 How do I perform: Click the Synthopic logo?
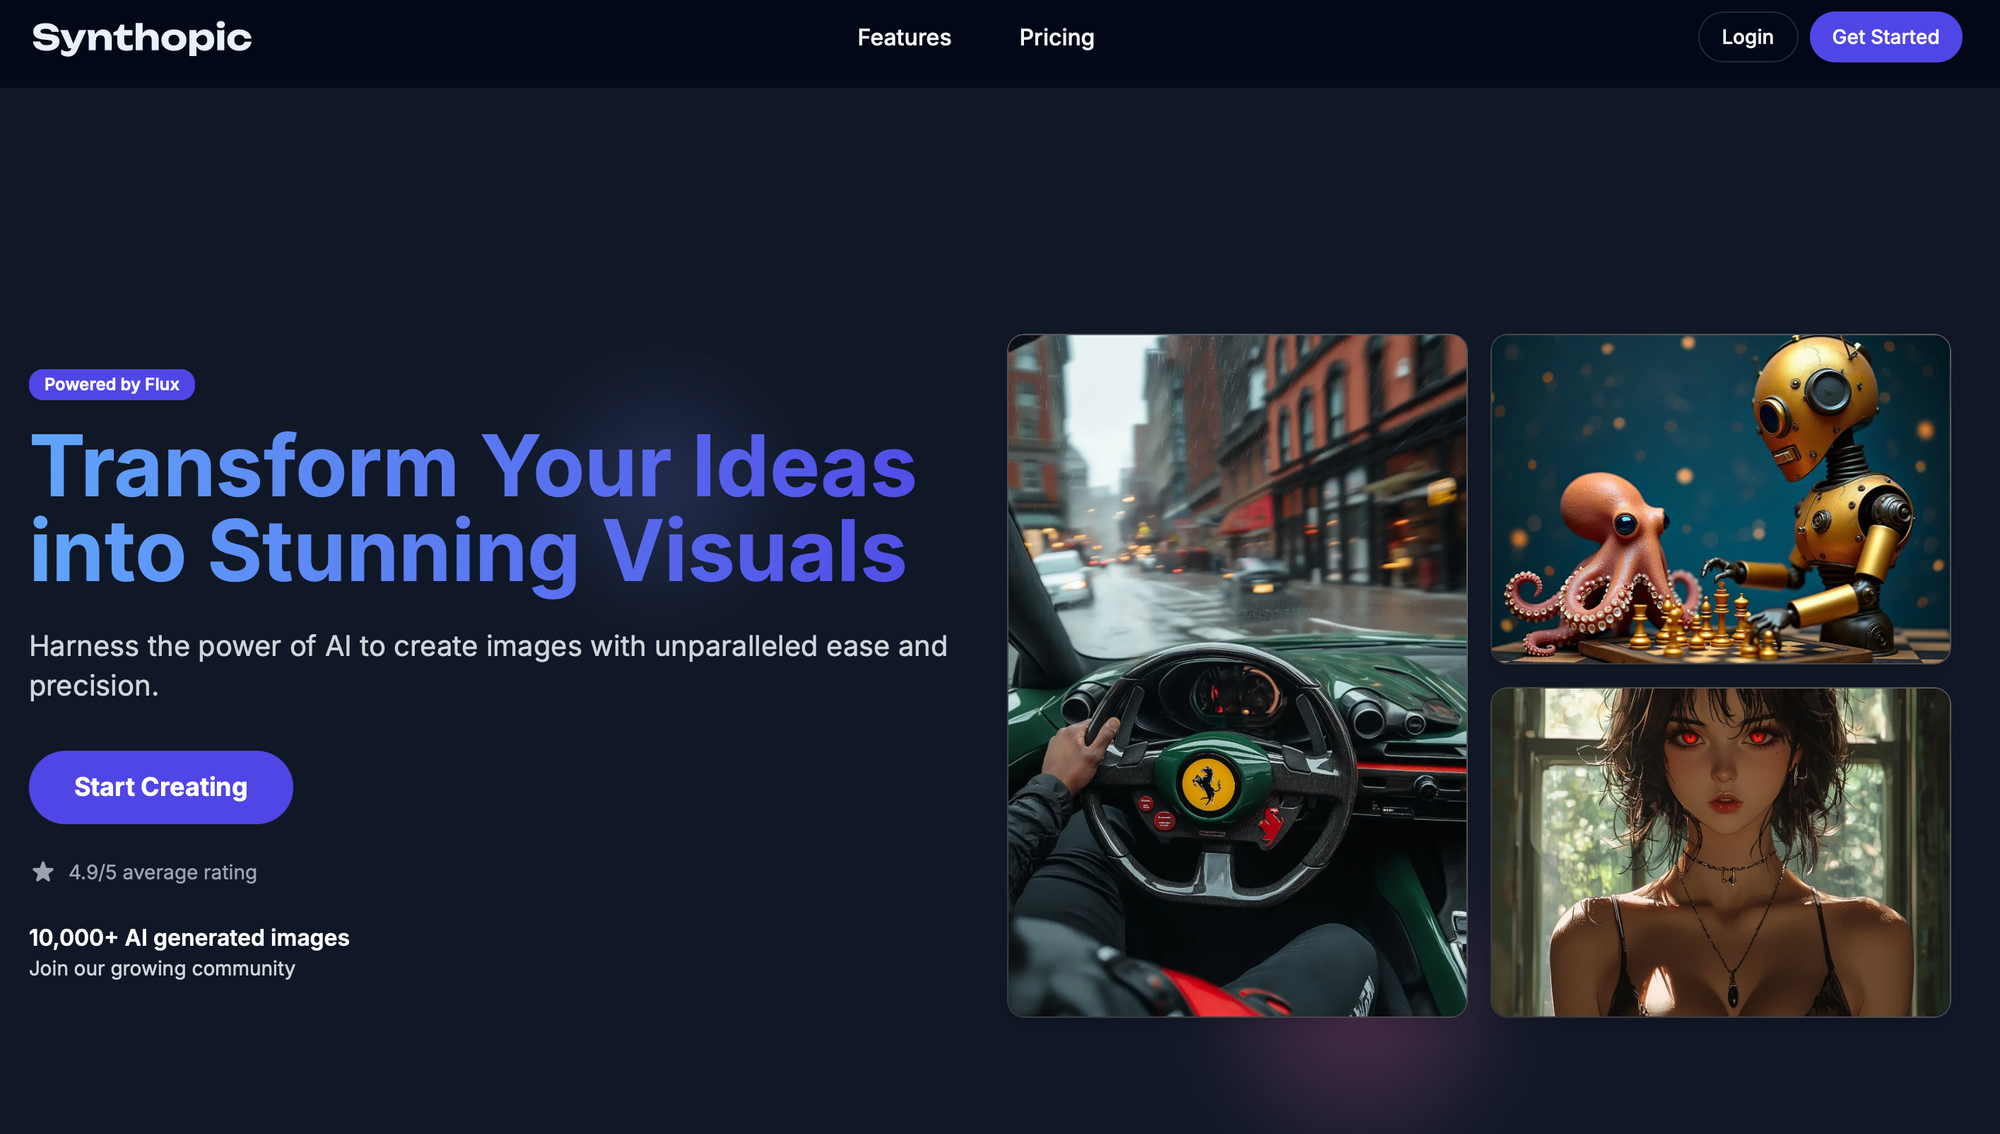(142, 38)
